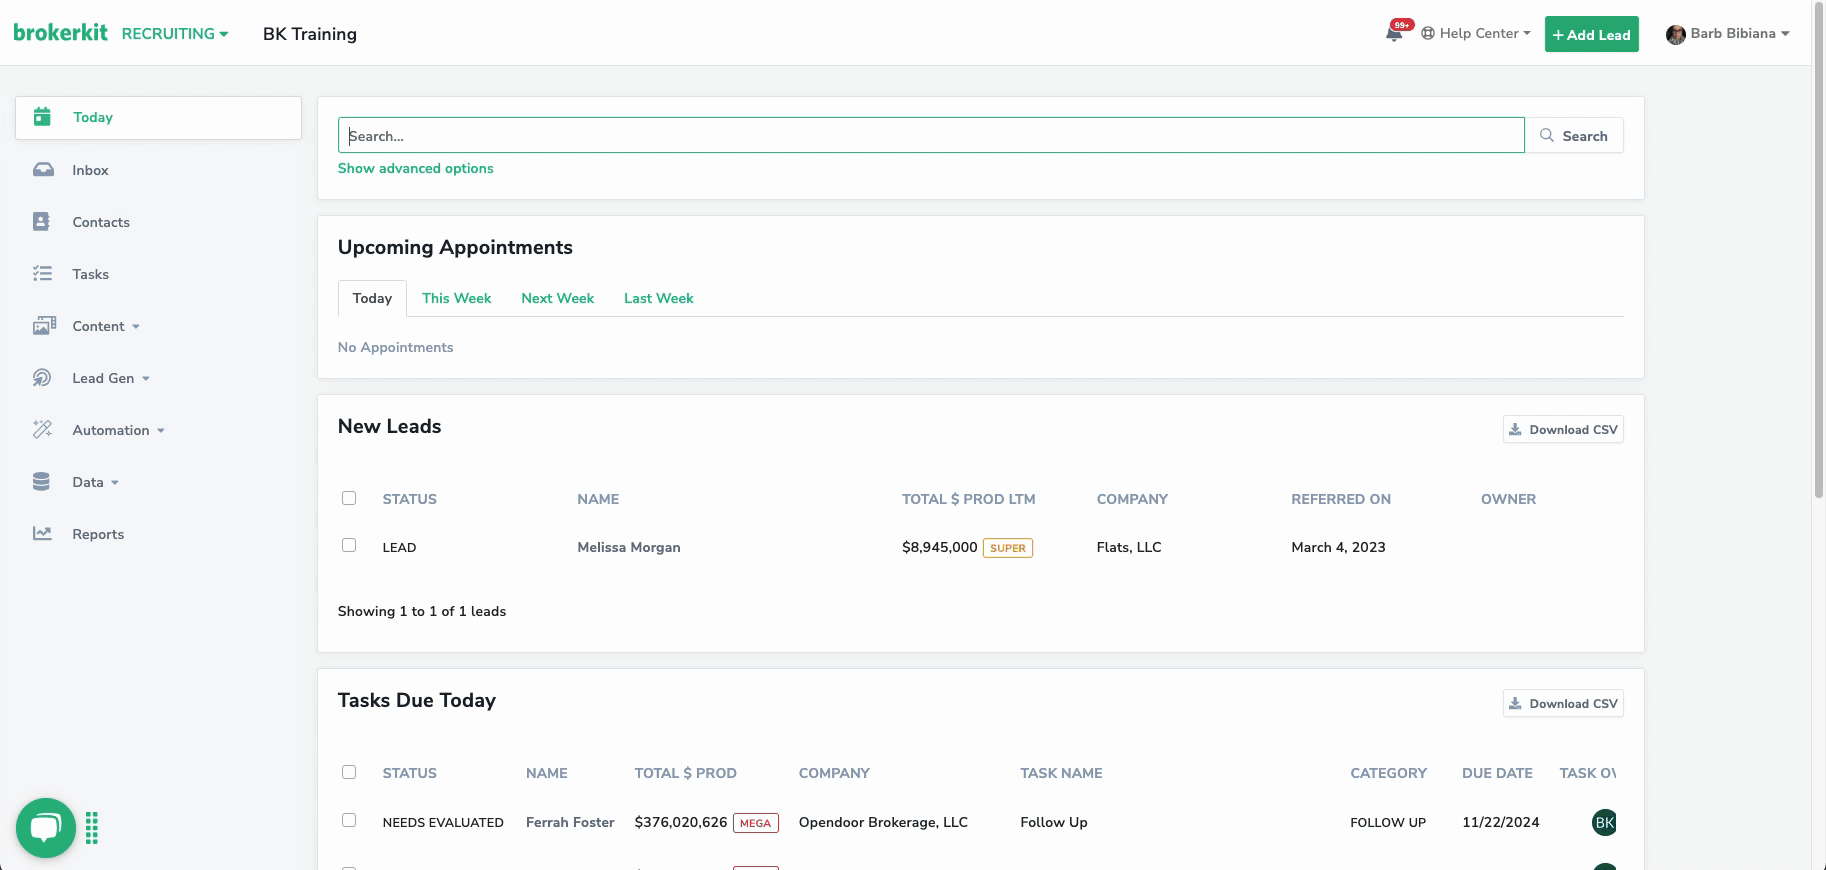
Task: Toggle select-all checkbox in New Leads table
Action: (349, 498)
